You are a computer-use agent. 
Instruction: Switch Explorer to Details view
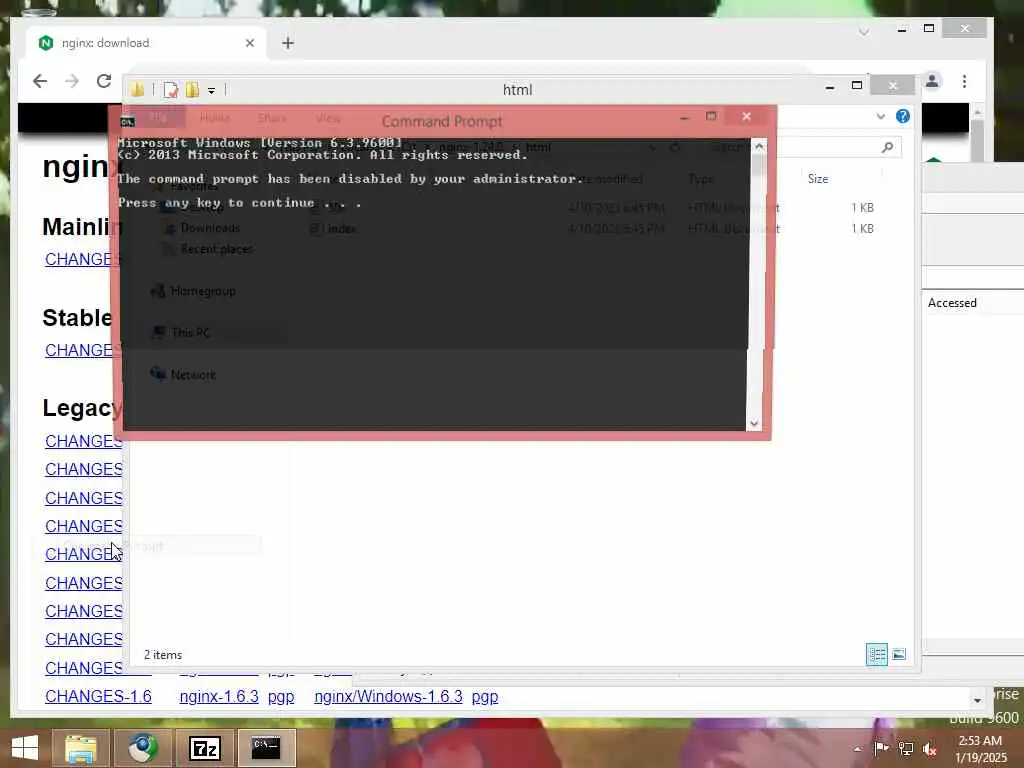click(876, 654)
